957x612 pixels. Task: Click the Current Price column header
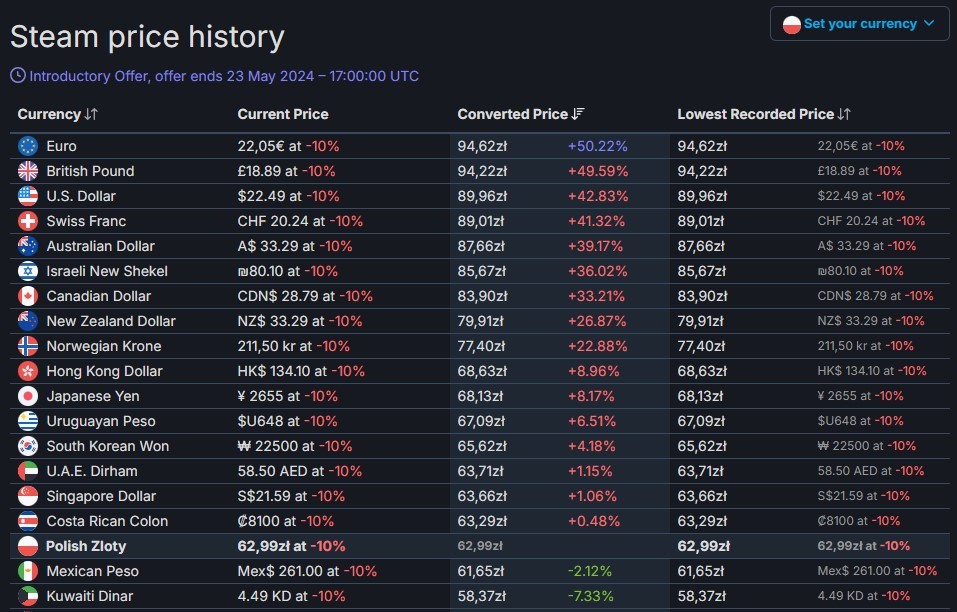coord(283,114)
